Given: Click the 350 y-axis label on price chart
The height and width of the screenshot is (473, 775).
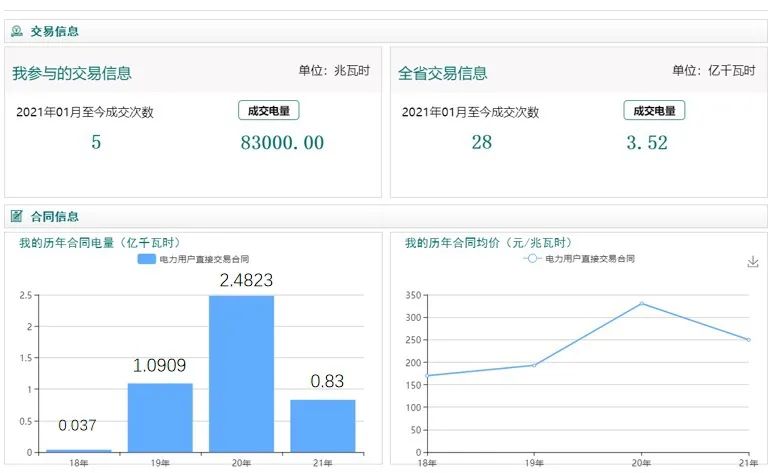Looking at the screenshot, I should point(413,295).
